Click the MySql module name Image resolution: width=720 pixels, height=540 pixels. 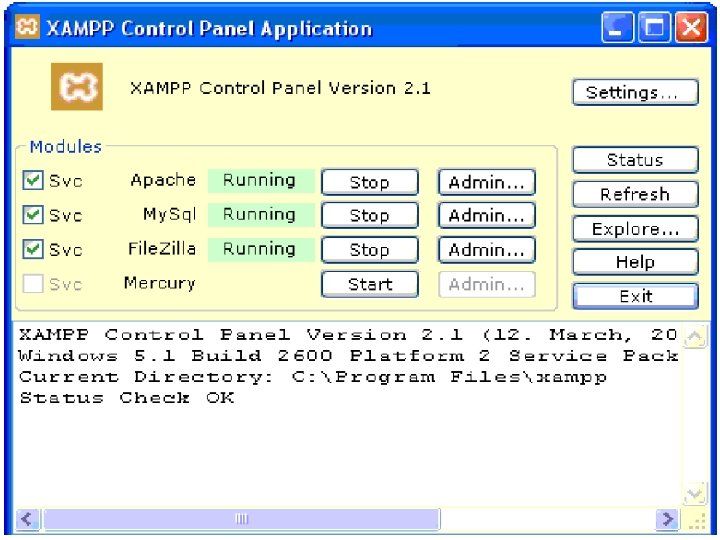(169, 214)
